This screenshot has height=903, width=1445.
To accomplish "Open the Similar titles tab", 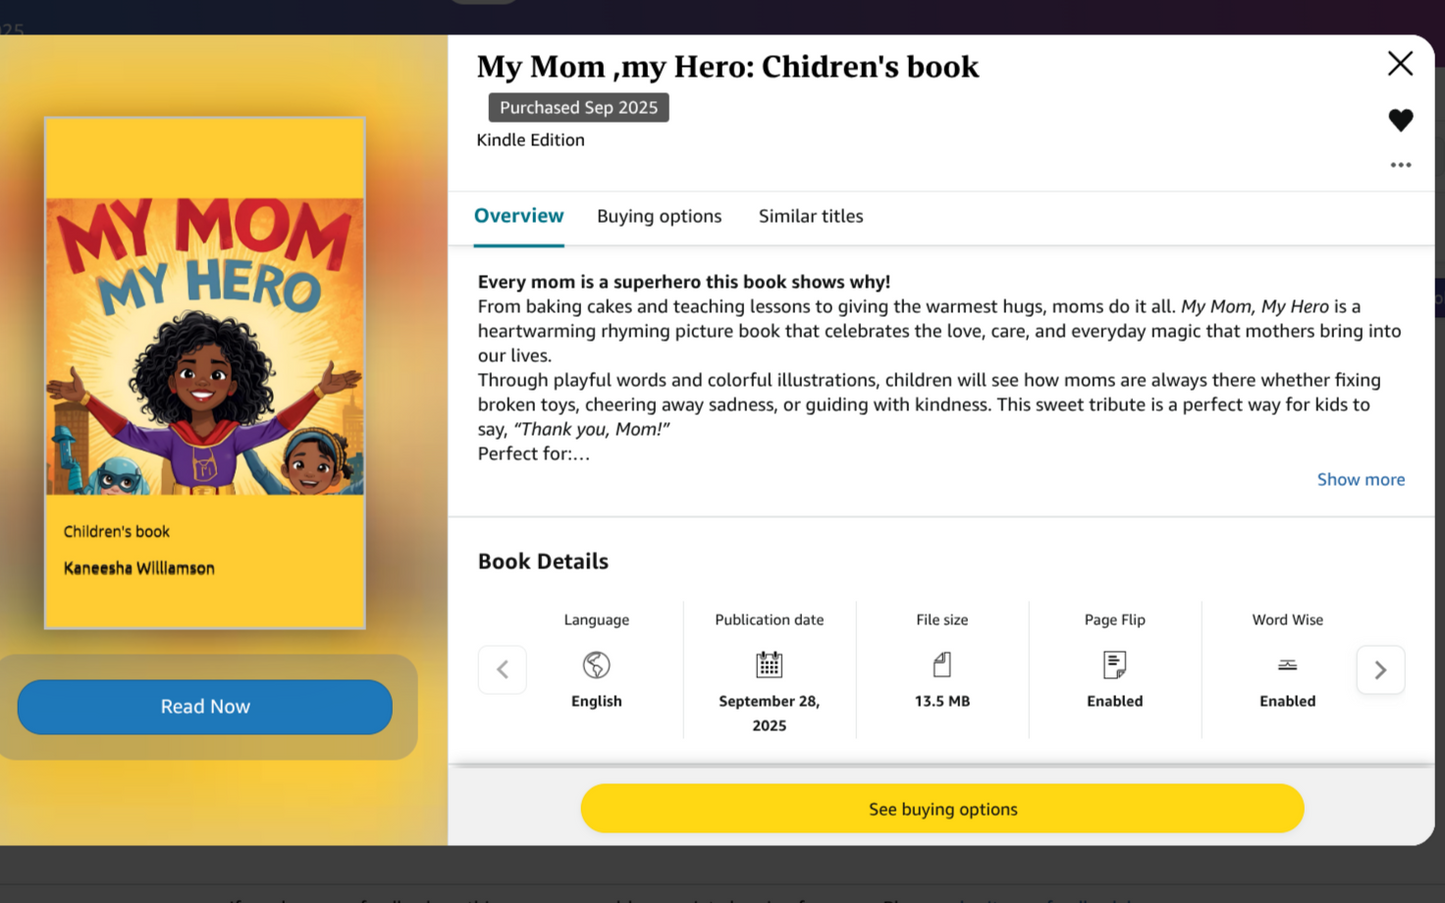I will [x=810, y=216].
